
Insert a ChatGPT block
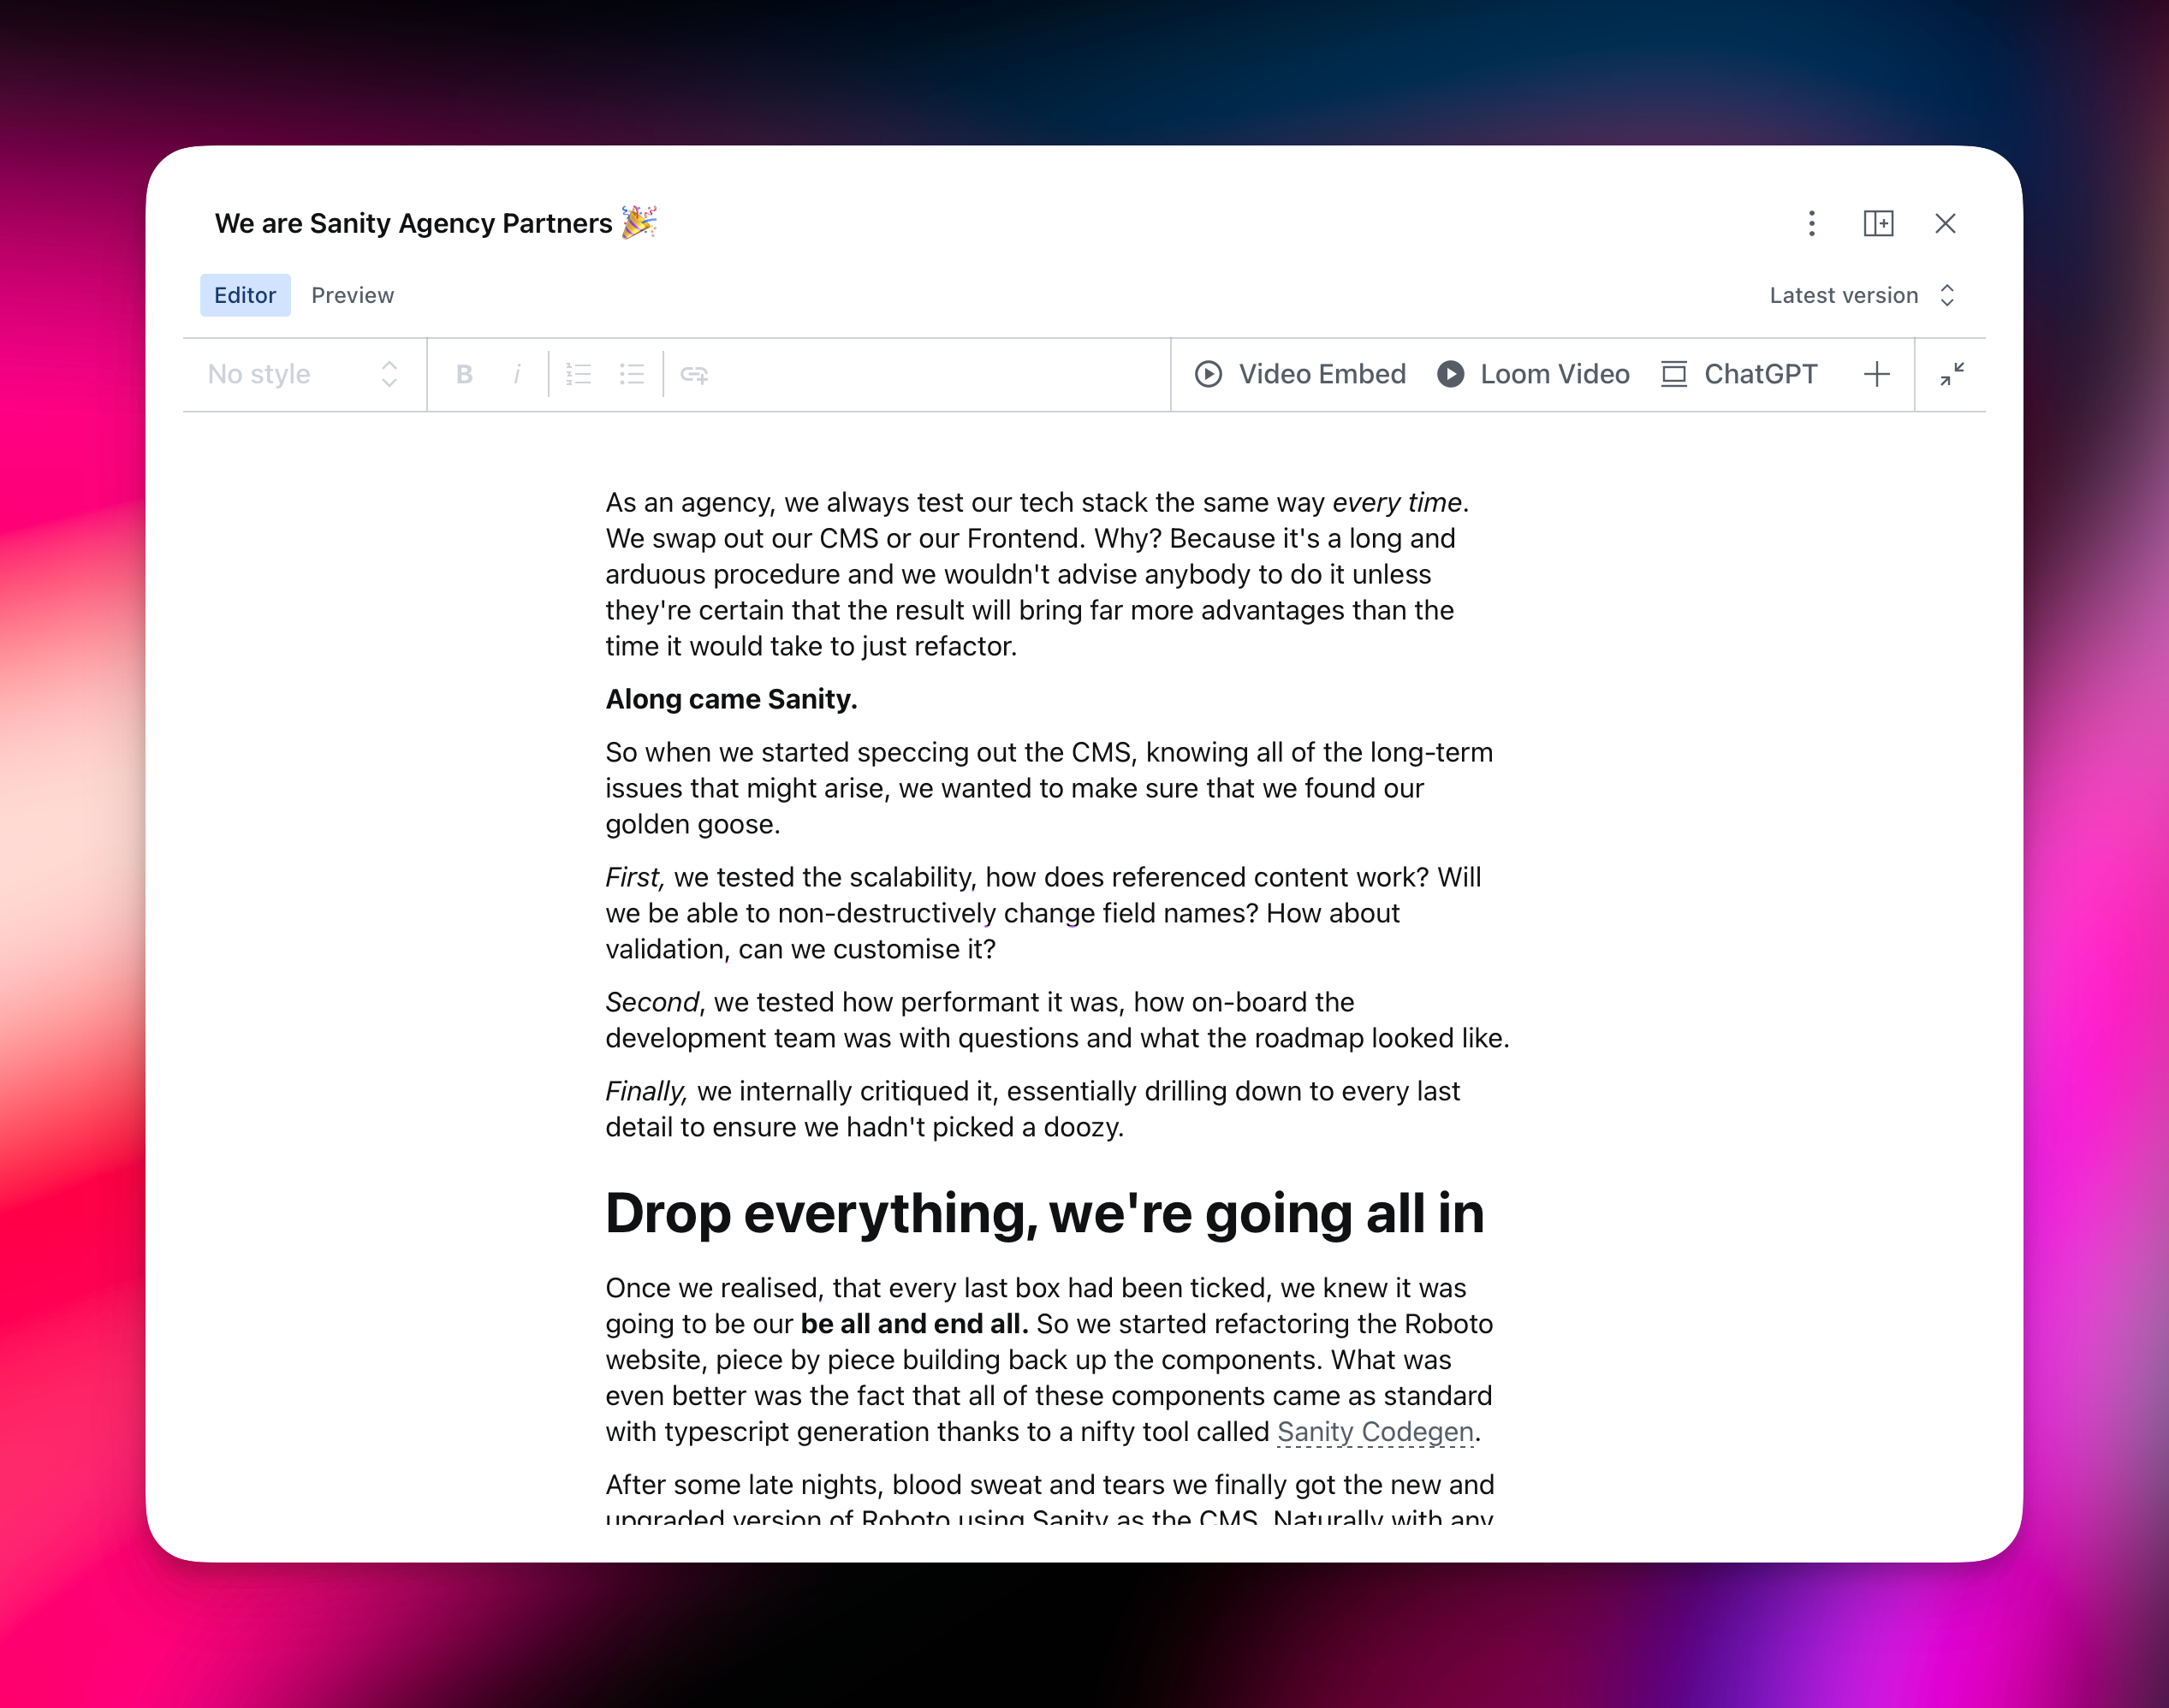click(x=1740, y=374)
